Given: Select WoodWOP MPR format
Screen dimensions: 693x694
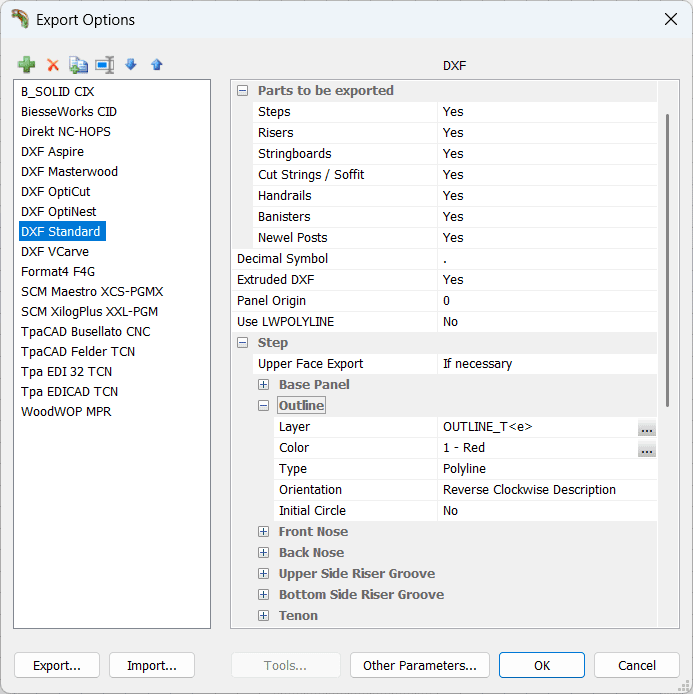Looking at the screenshot, I should click(66, 412).
